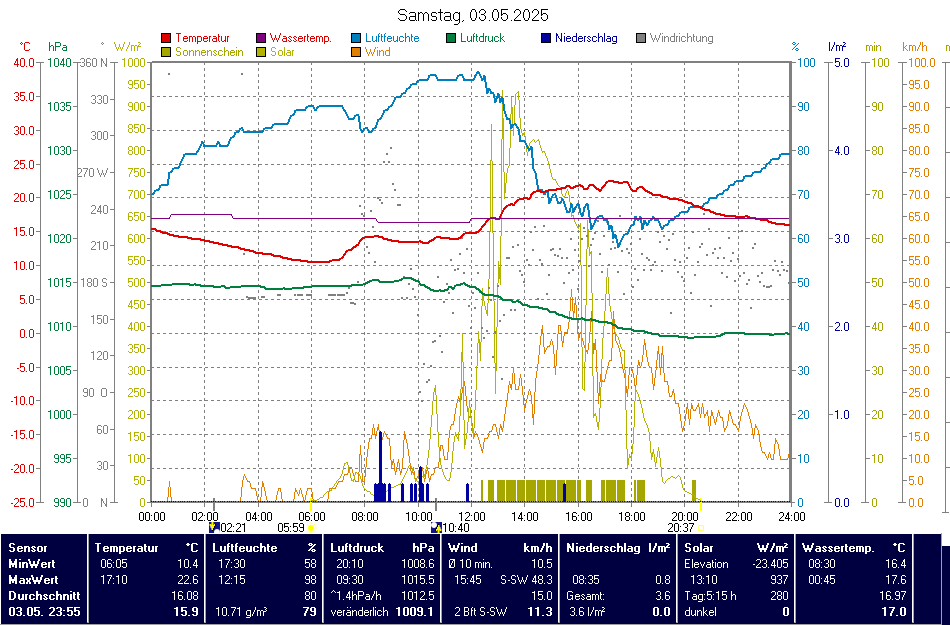Click the sunshine duration Tag:5:15 h
This screenshot has width=950, height=625.
(x=710, y=596)
